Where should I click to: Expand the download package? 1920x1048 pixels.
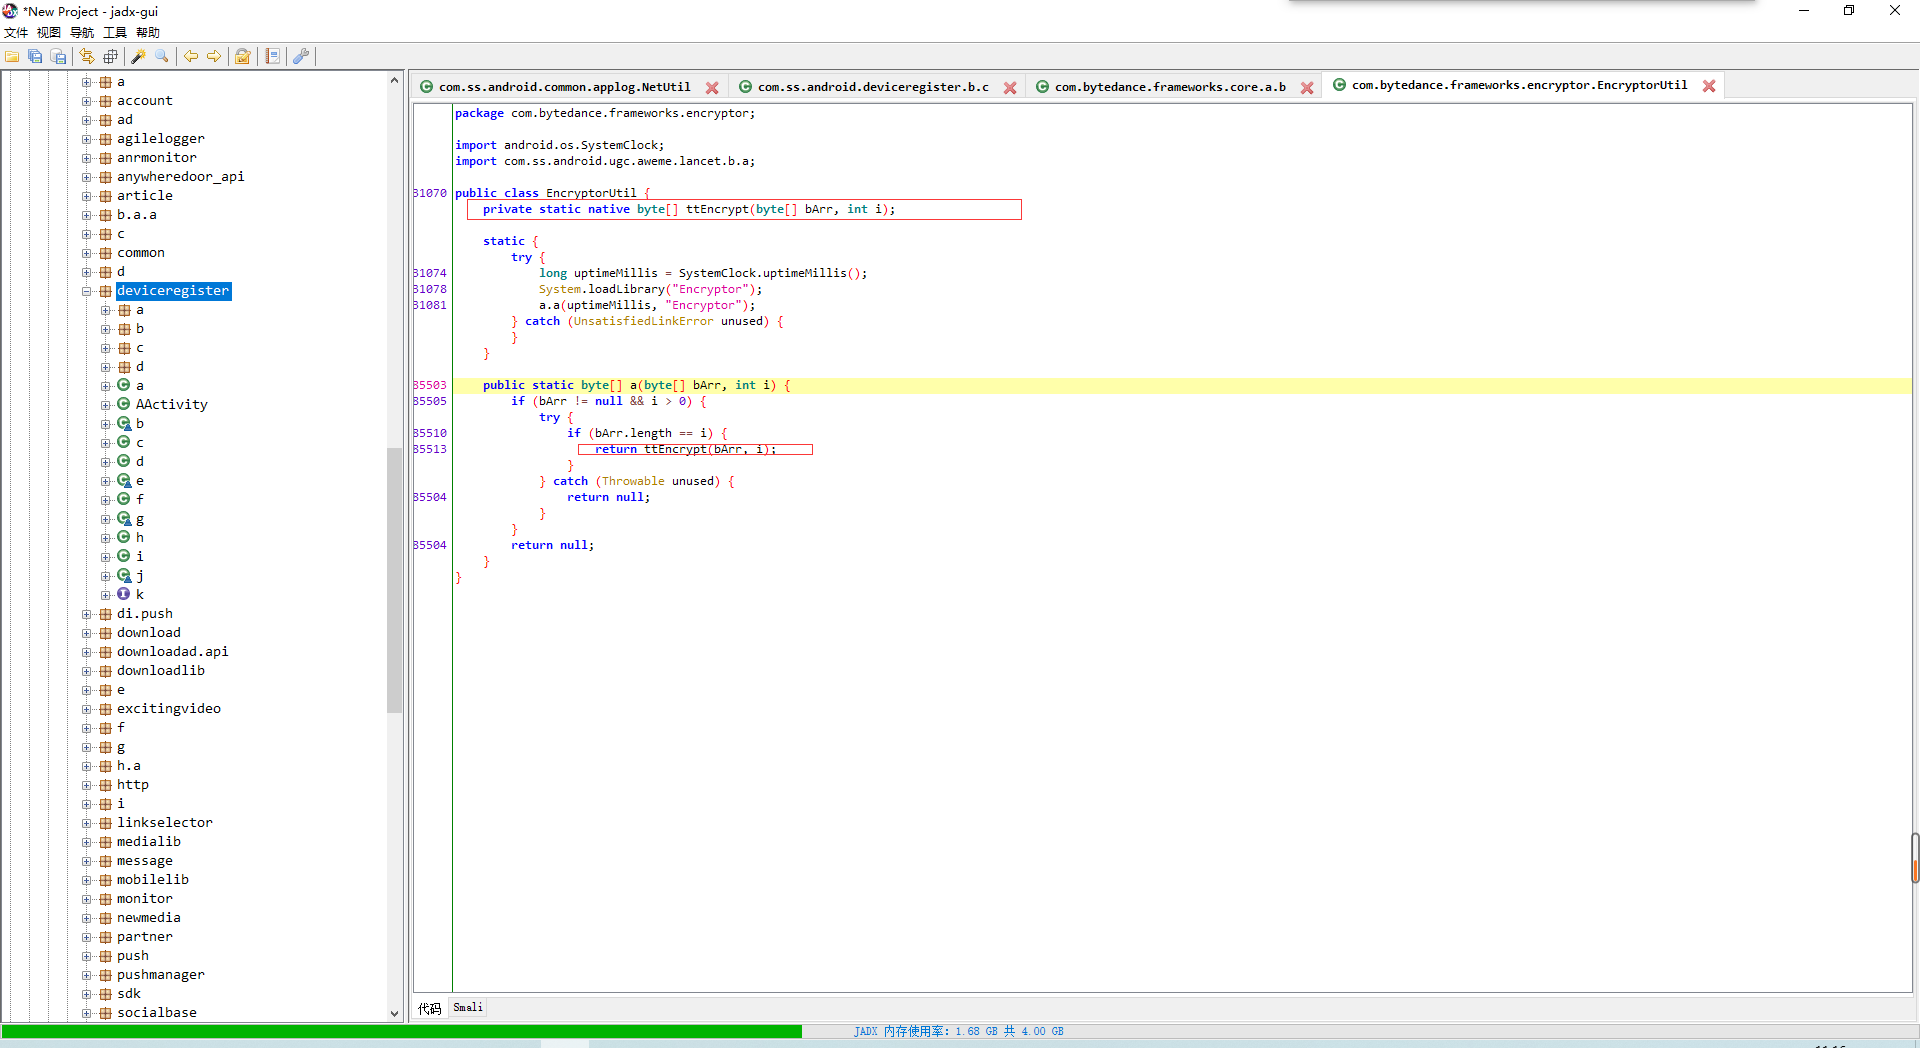pos(86,633)
